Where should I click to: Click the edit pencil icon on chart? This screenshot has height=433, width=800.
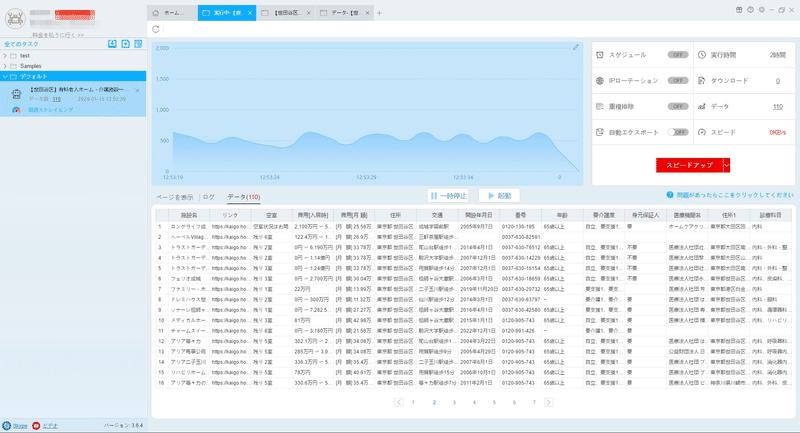click(576, 47)
